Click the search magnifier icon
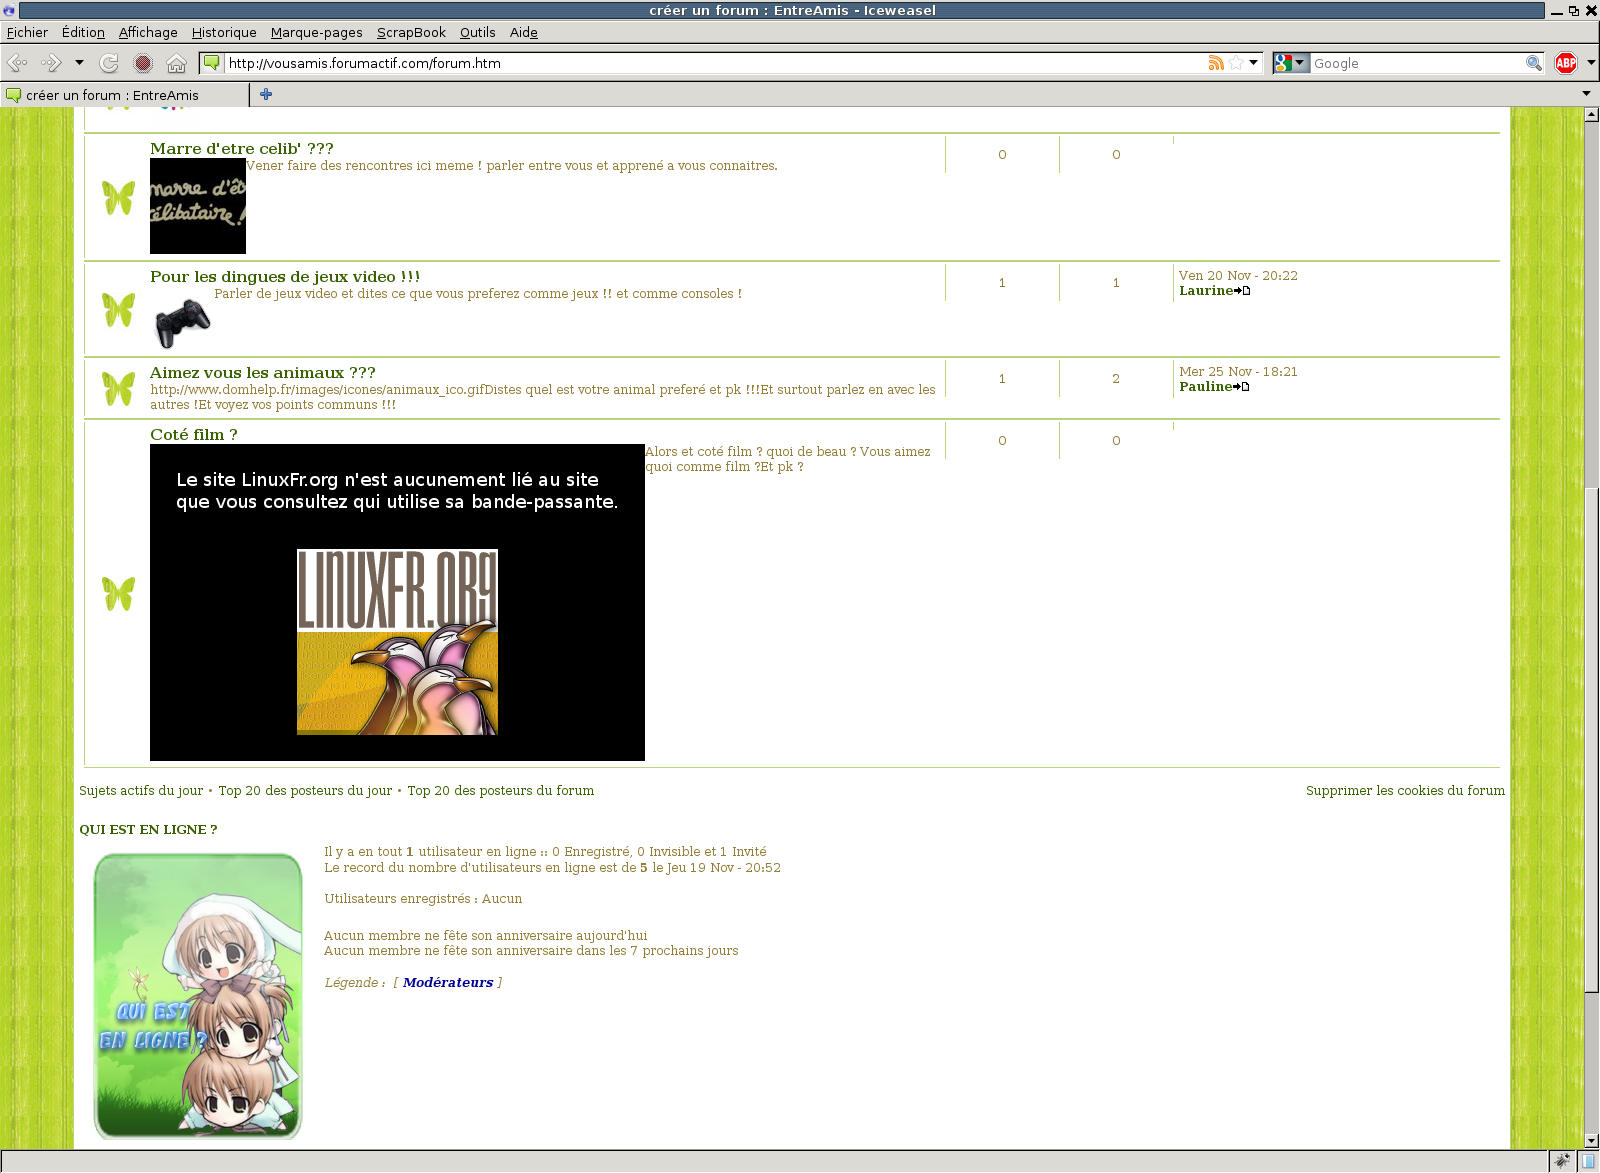The image size is (1600, 1173). (1533, 63)
